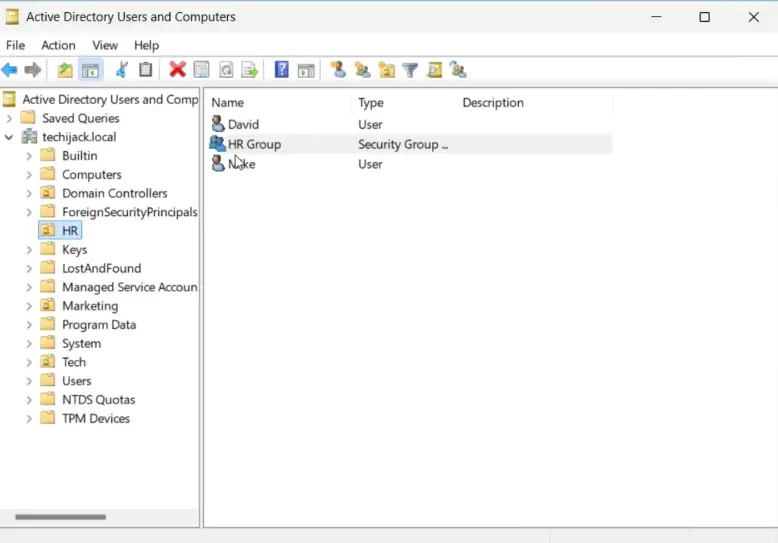Click the Refresh toolbar icon
This screenshot has width=778, height=543.
pos(226,70)
